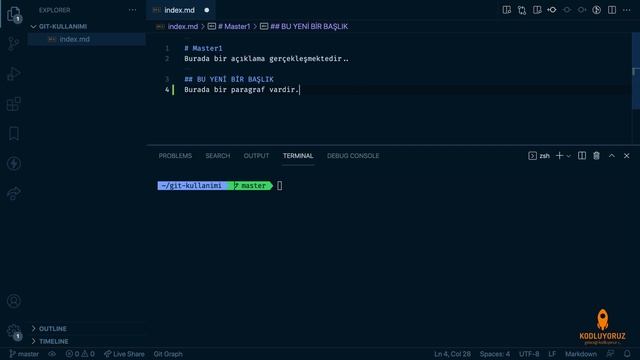
Task: Open Explorer views and more actions ellipsis
Action: (x=132, y=10)
